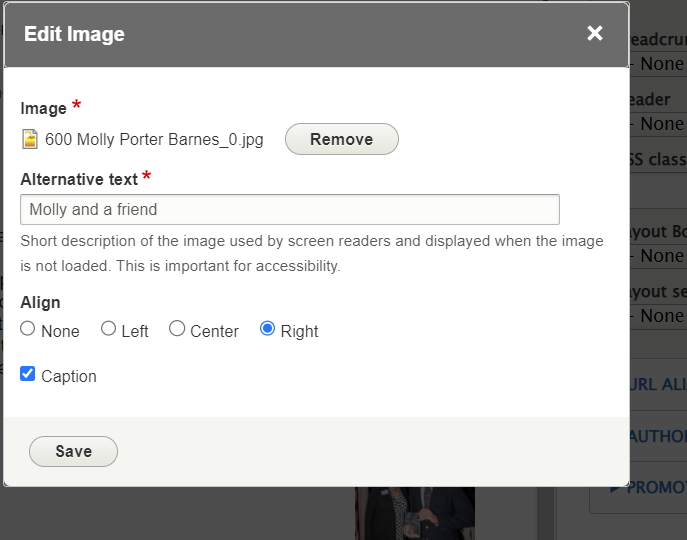Viewport: 687px width, 540px height.
Task: Open the Breadcrumb None dropdown
Action: (x=659, y=64)
